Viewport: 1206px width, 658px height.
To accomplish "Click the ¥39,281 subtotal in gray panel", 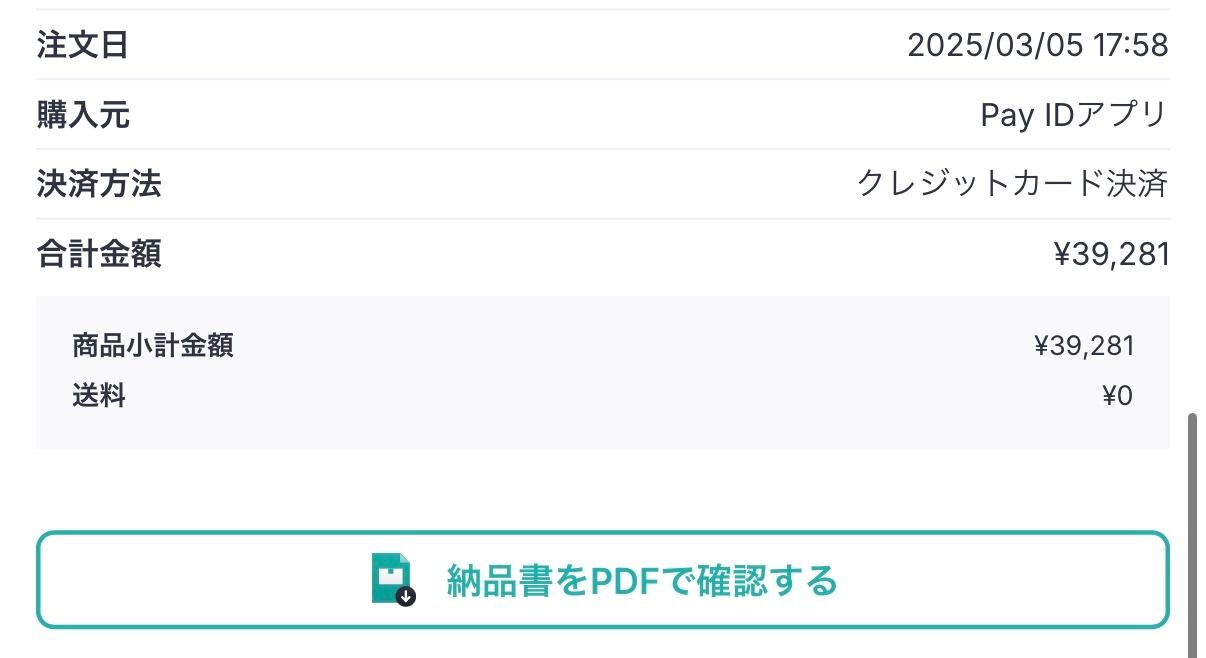I will [x=1084, y=346].
